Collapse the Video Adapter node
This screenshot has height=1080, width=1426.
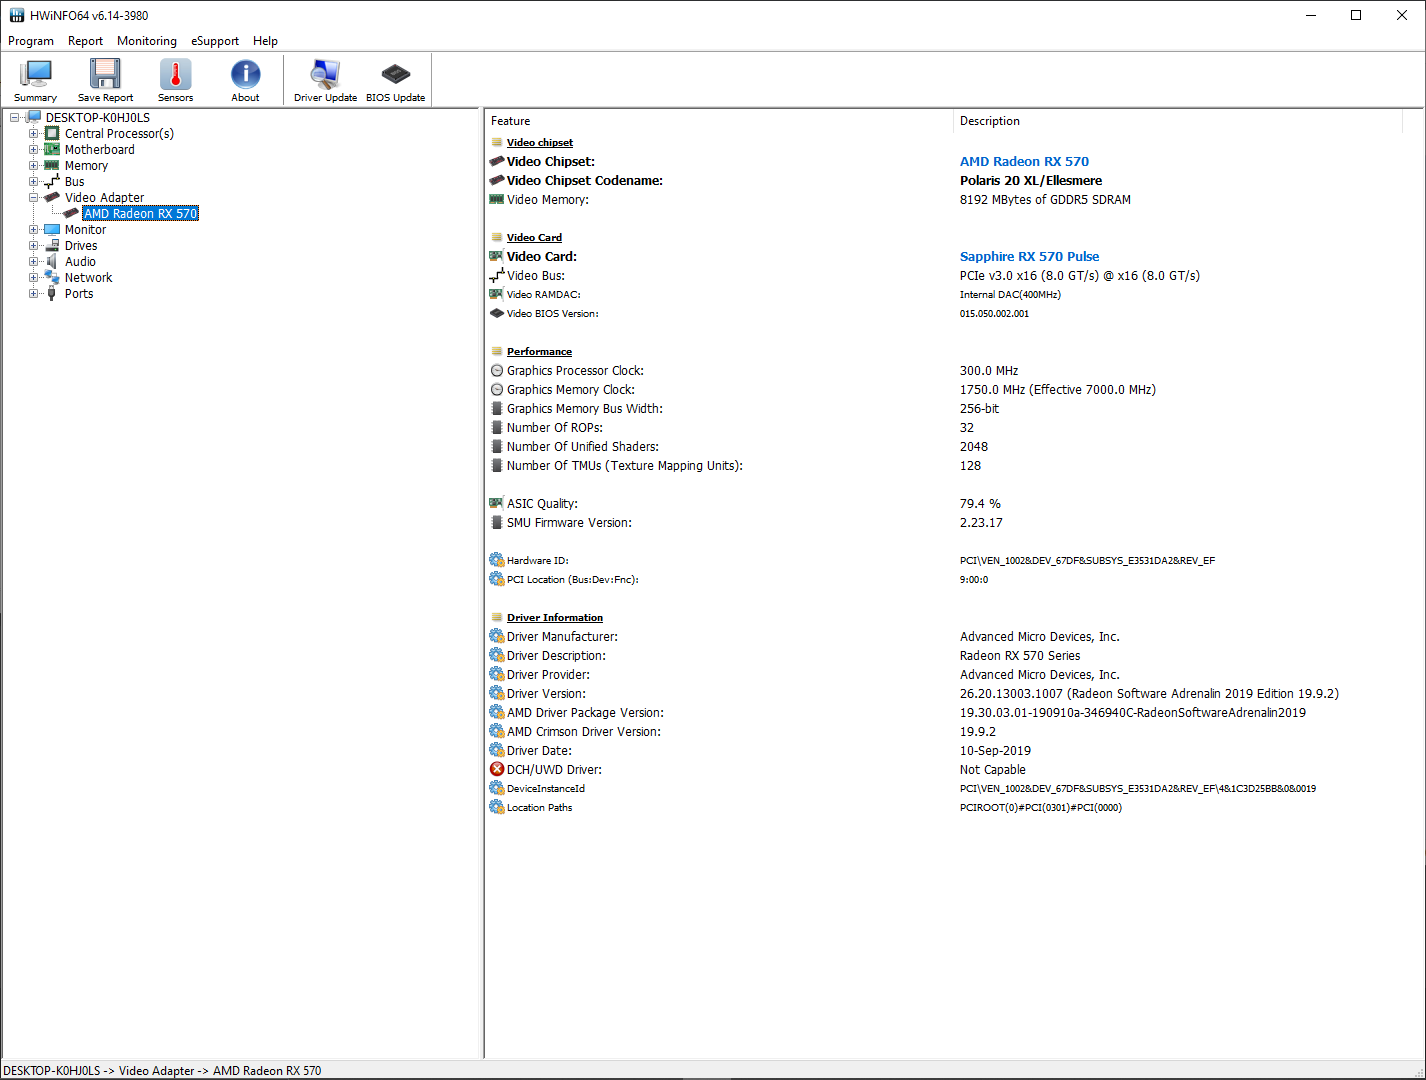pyautogui.click(x=33, y=197)
